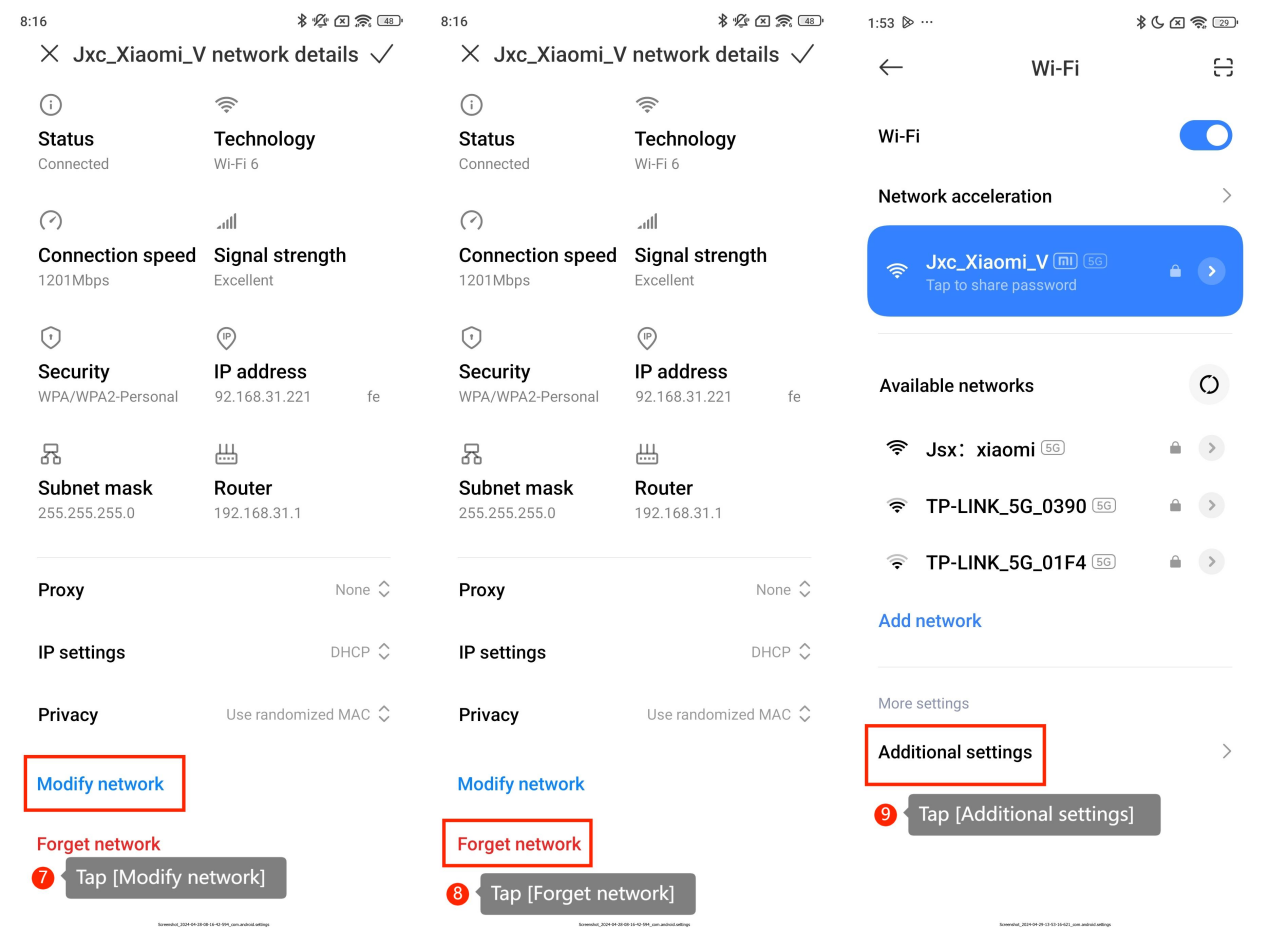
Task: Open details arrow beside Jsx: xiaomi
Action: coord(1211,449)
